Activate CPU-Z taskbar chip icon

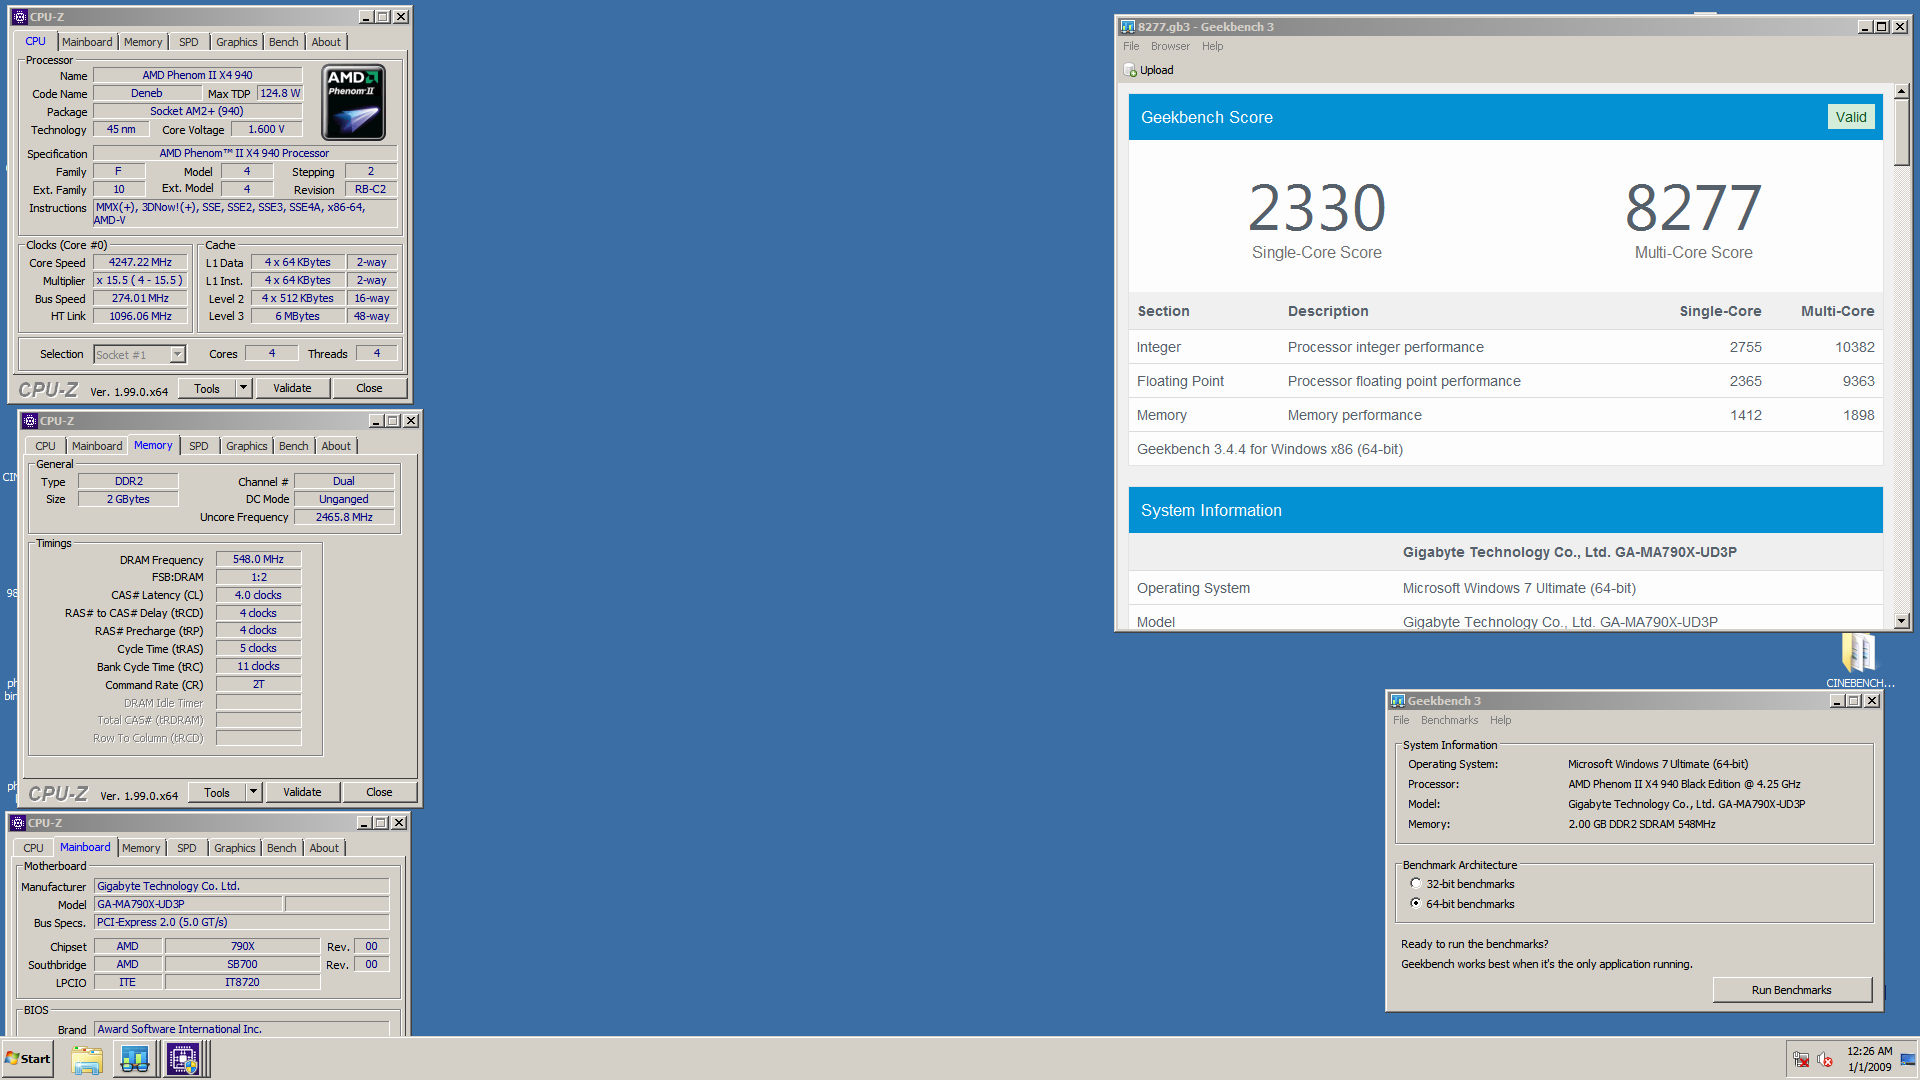[x=183, y=1059]
